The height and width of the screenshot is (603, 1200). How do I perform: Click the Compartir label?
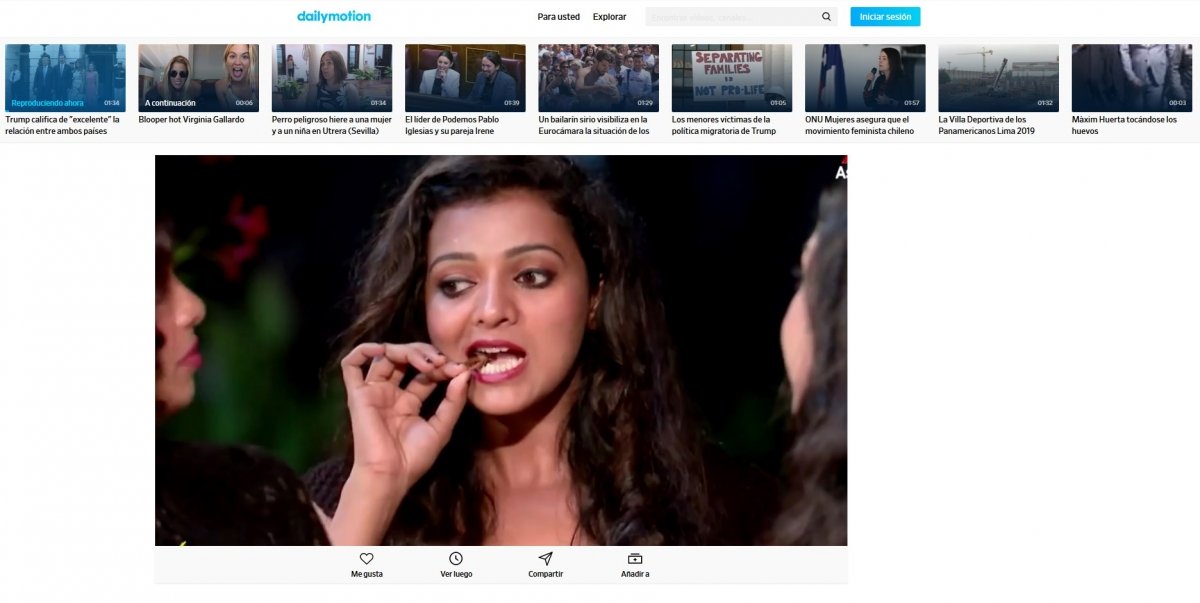(x=545, y=574)
